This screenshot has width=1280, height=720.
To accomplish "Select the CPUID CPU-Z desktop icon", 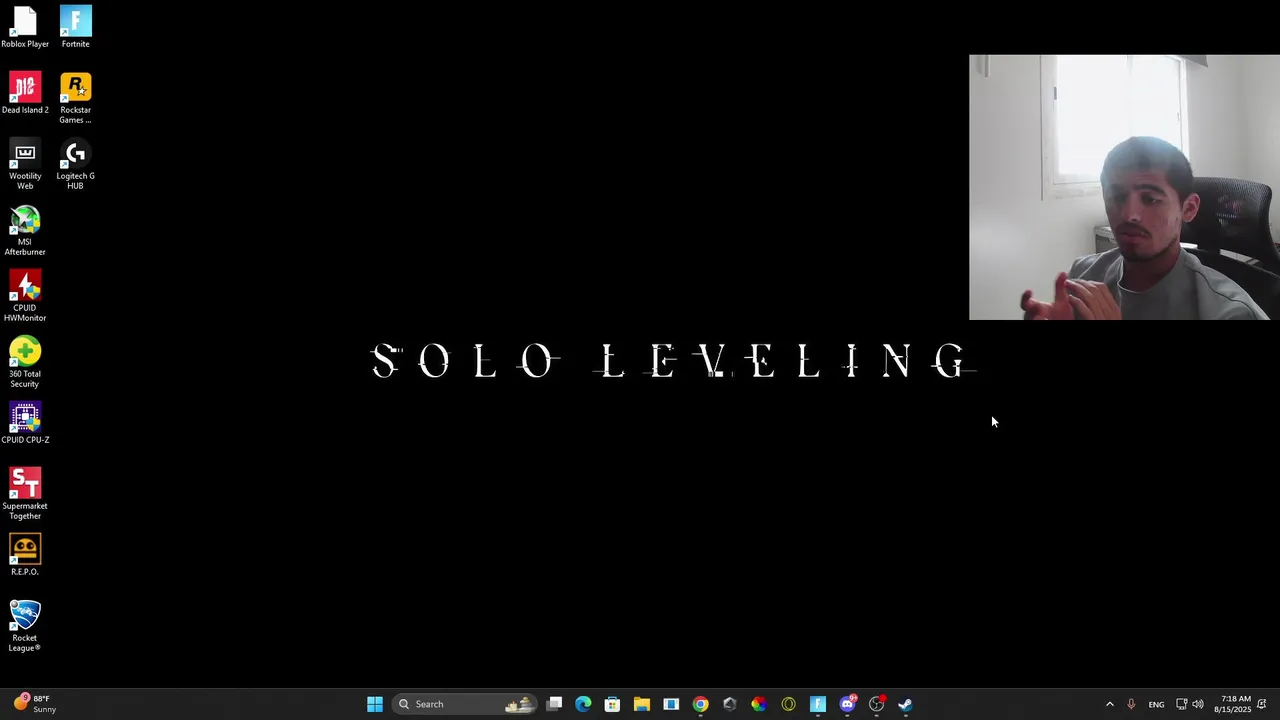I will (x=25, y=423).
